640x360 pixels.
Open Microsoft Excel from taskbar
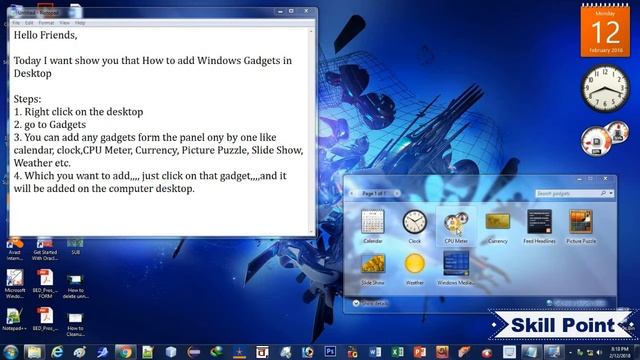397,352
